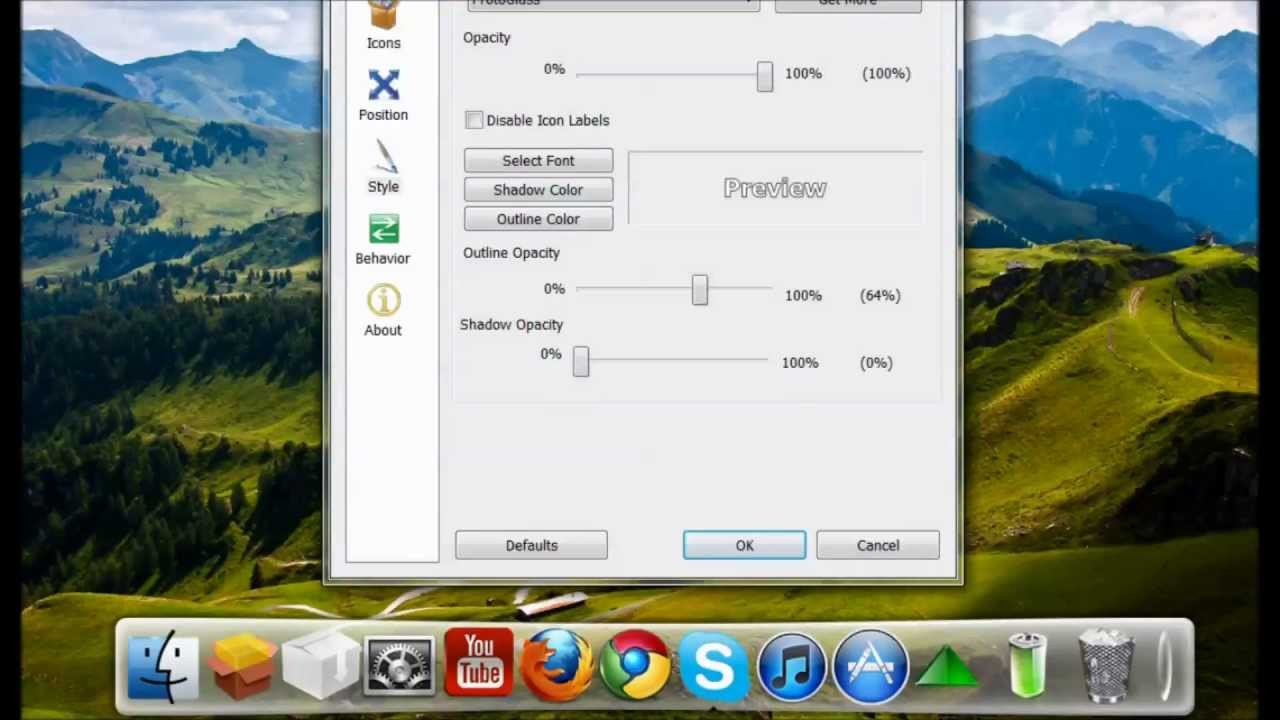Click the Outline Color button

tap(538, 218)
